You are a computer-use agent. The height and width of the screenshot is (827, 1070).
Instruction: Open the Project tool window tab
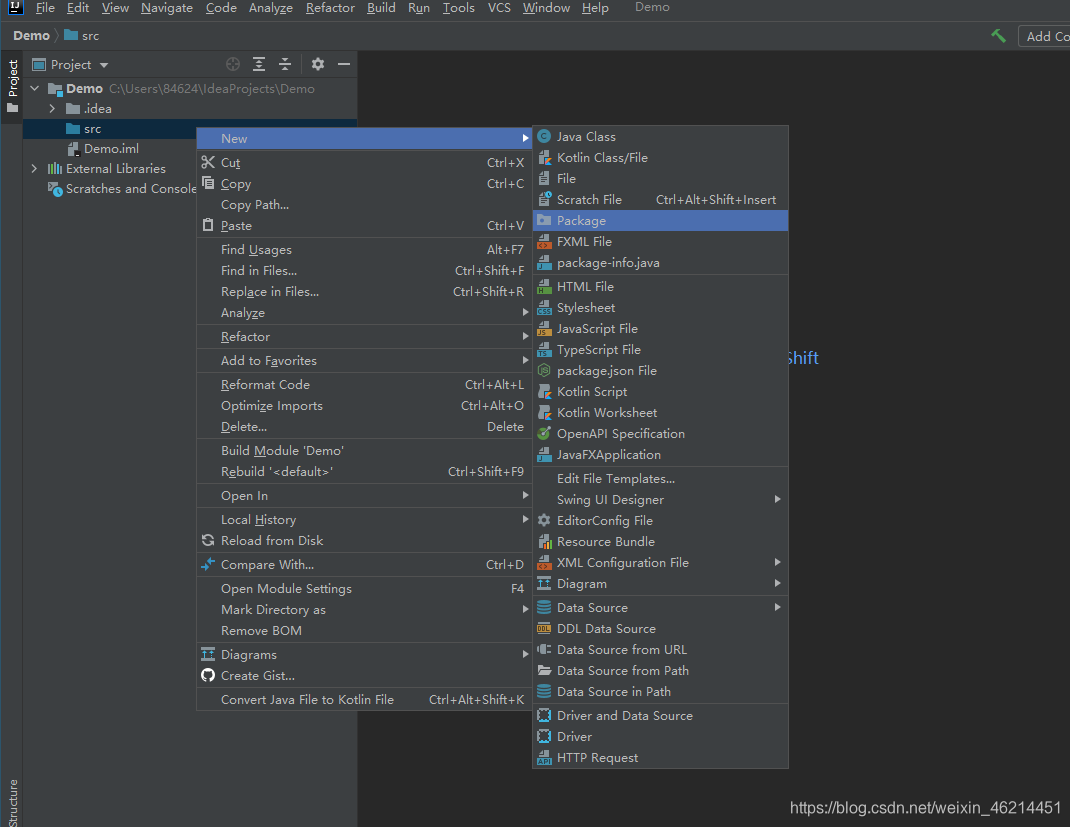tap(12, 87)
